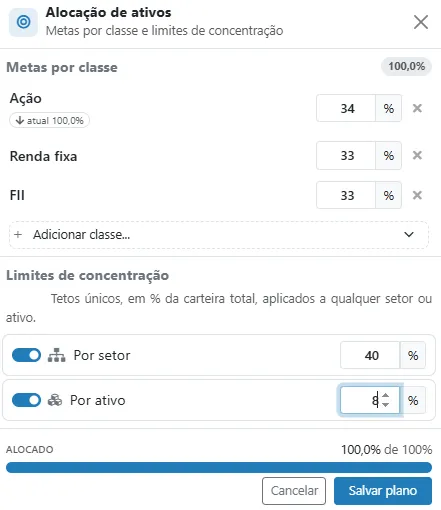Focus the Ação percentage input field
This screenshot has height=510, width=441.
pyautogui.click(x=346, y=108)
